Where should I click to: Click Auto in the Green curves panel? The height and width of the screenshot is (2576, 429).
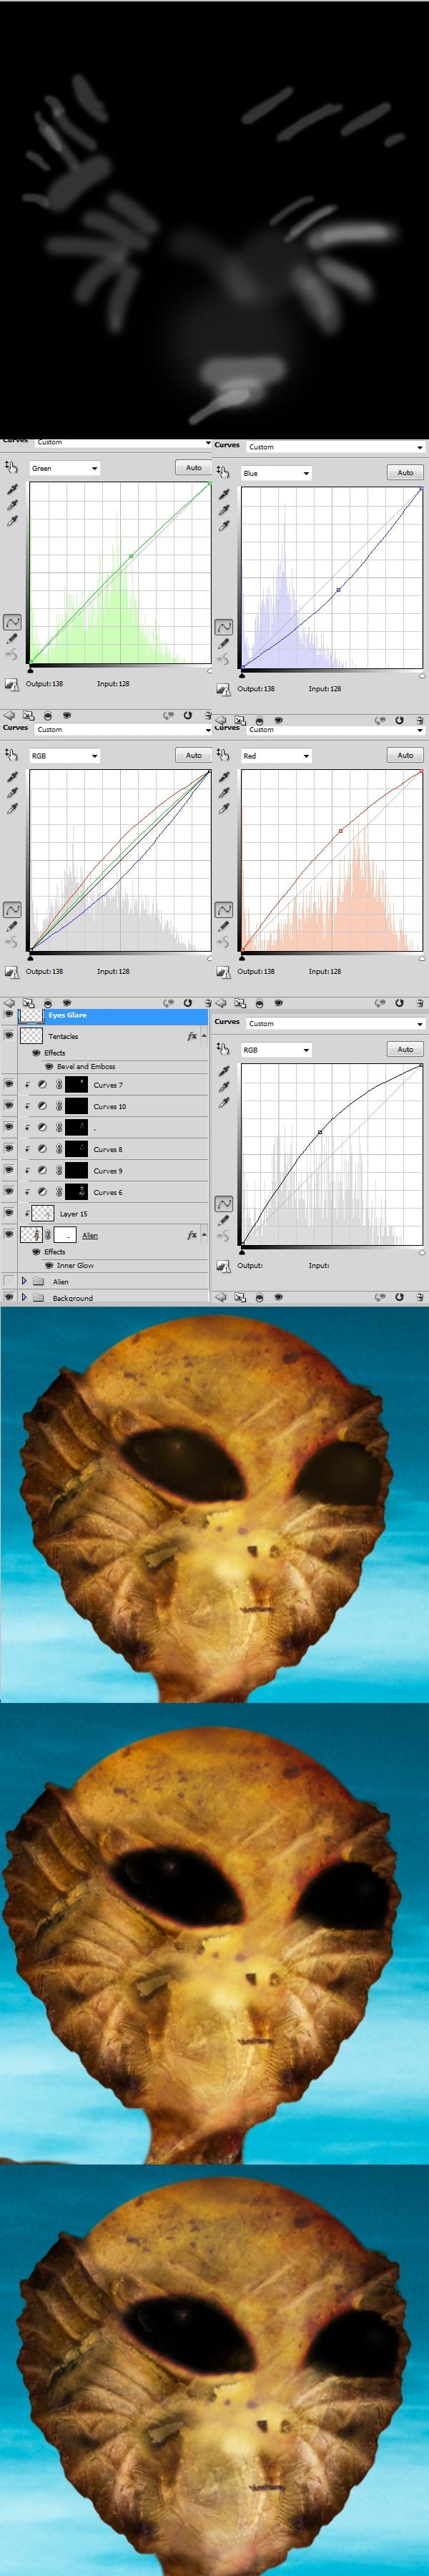click(193, 467)
